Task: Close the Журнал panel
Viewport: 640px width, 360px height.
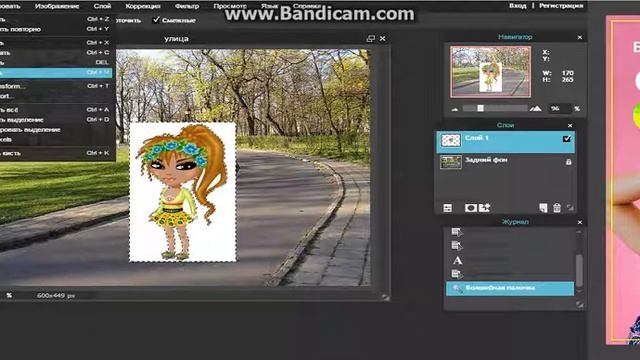Action: coord(580,222)
